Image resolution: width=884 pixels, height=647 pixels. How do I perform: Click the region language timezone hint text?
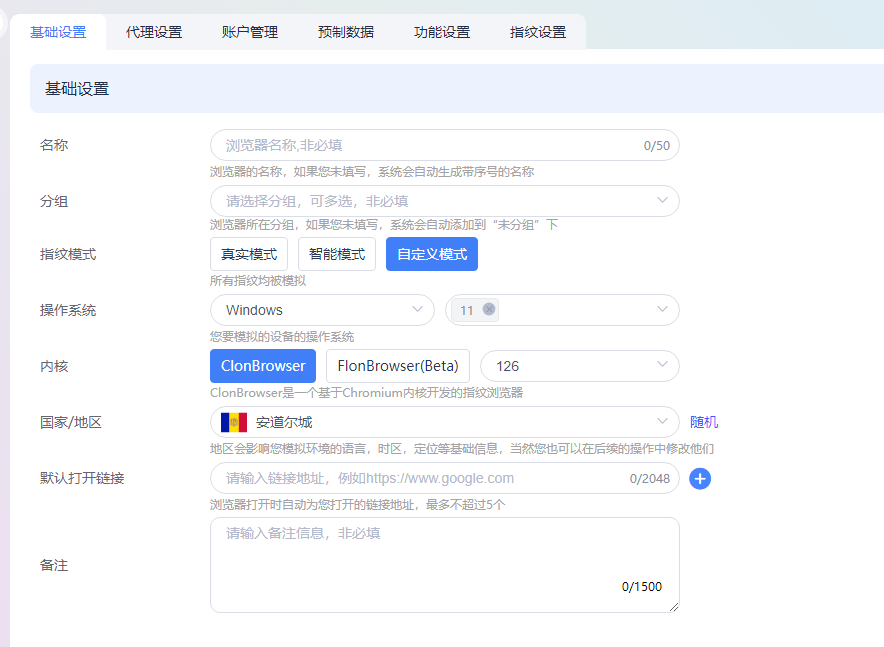pos(462,449)
